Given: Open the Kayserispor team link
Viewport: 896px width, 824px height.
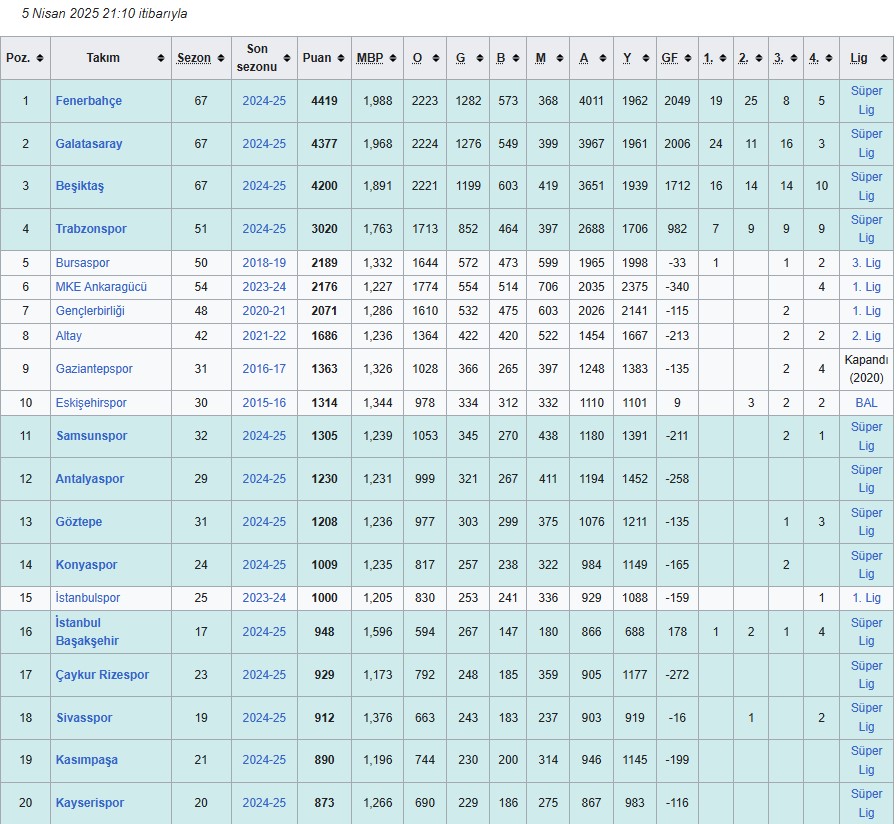Looking at the screenshot, I should [90, 803].
